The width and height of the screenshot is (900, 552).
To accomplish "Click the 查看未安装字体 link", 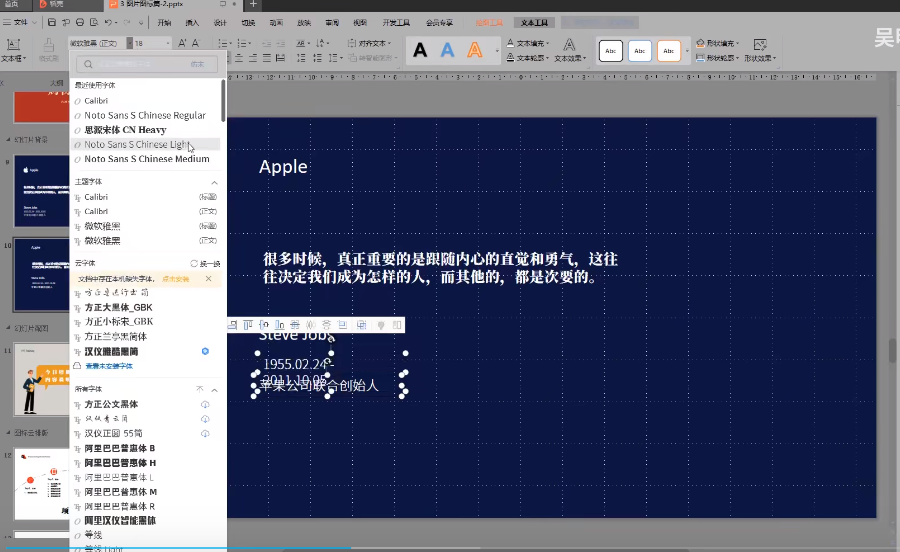I will [x=108, y=366].
